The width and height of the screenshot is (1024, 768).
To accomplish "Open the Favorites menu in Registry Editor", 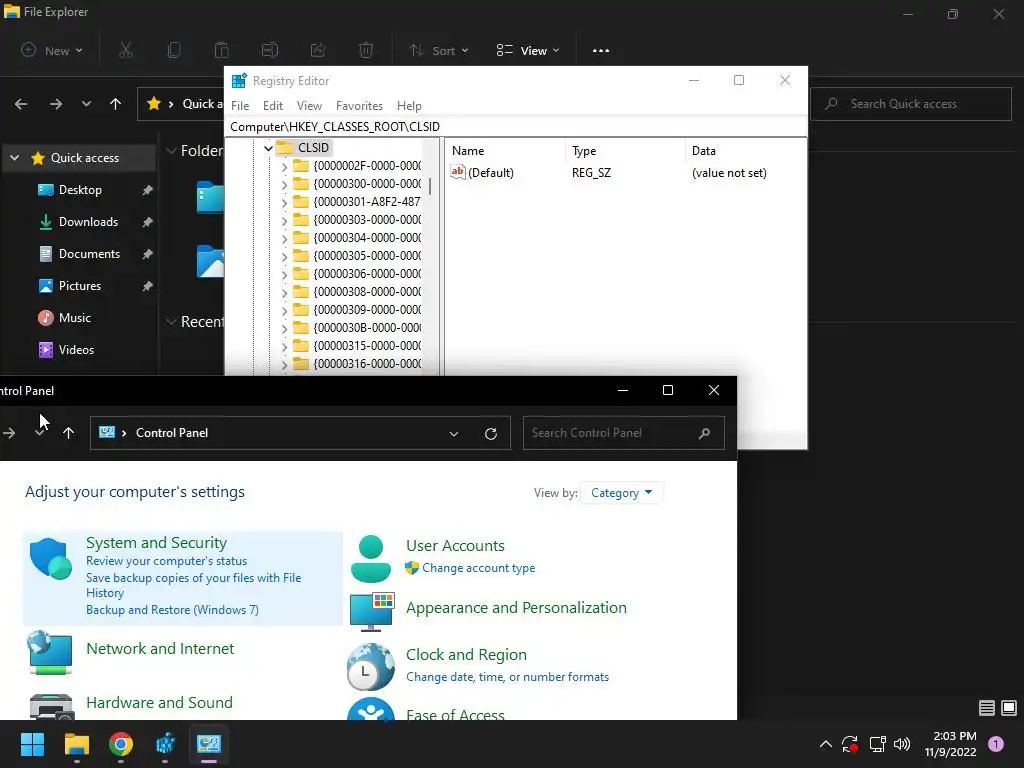I will point(359,106).
